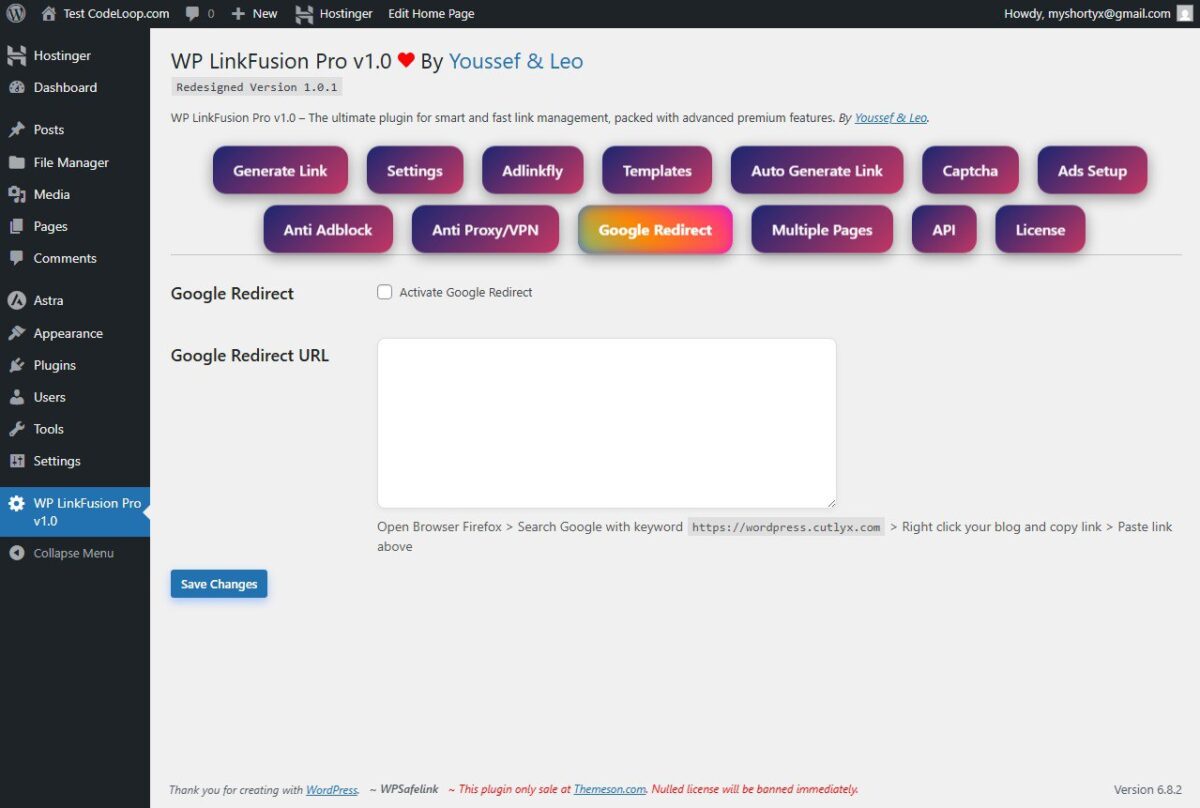Click the Posts pushpin icon
Image resolution: width=1200 pixels, height=808 pixels.
click(x=16, y=130)
